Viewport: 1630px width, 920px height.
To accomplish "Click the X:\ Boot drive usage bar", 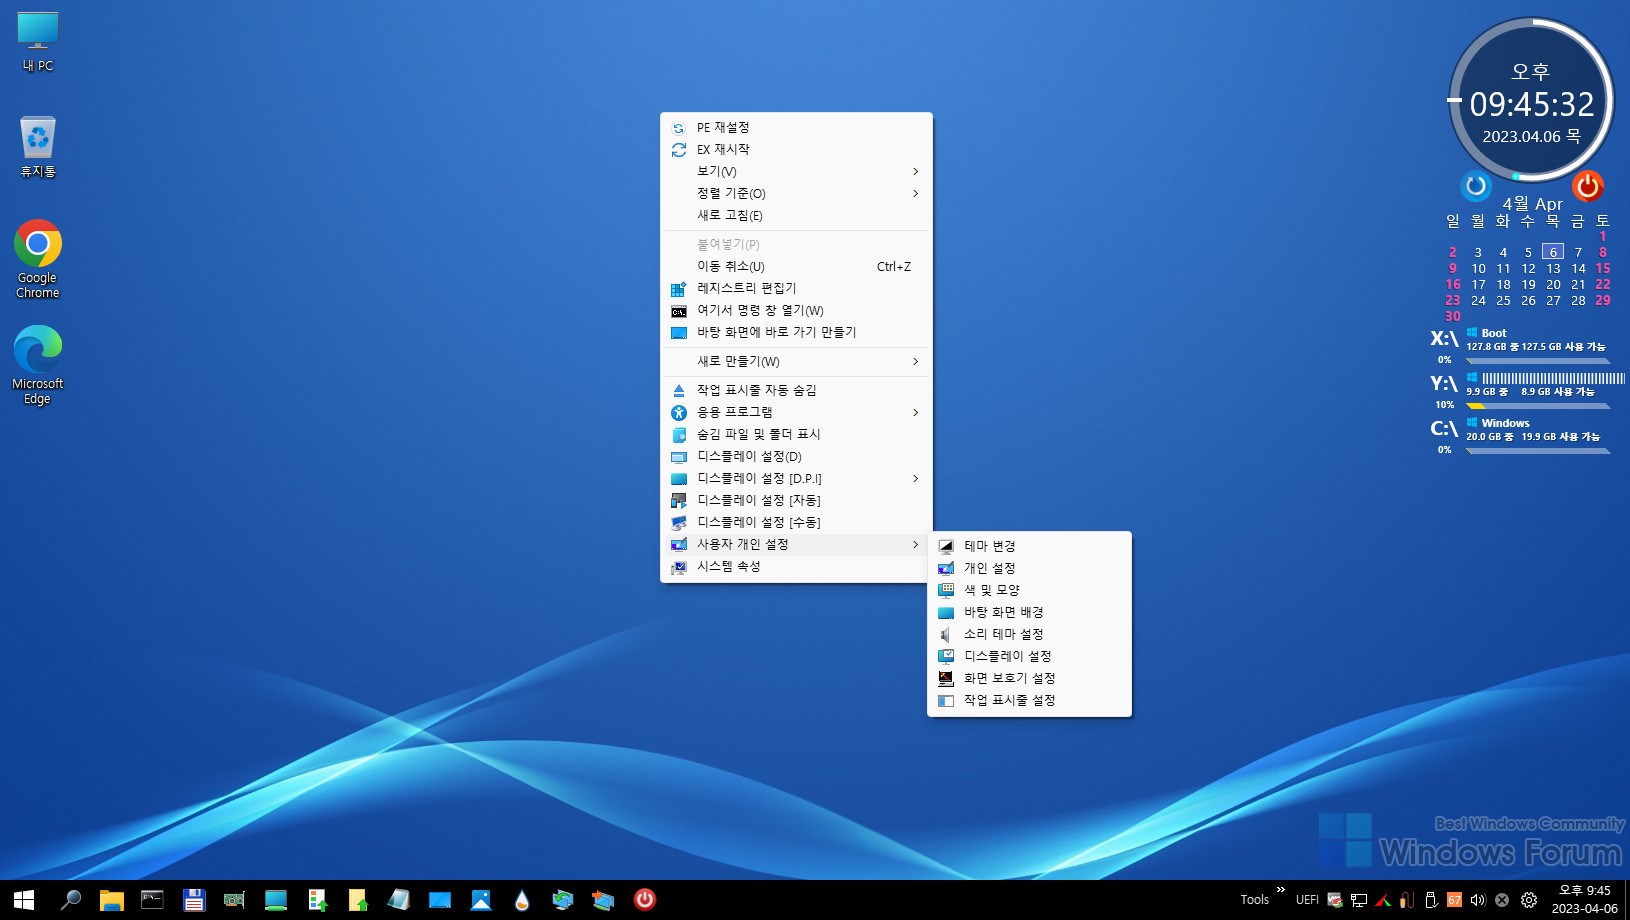I will pos(1538,361).
